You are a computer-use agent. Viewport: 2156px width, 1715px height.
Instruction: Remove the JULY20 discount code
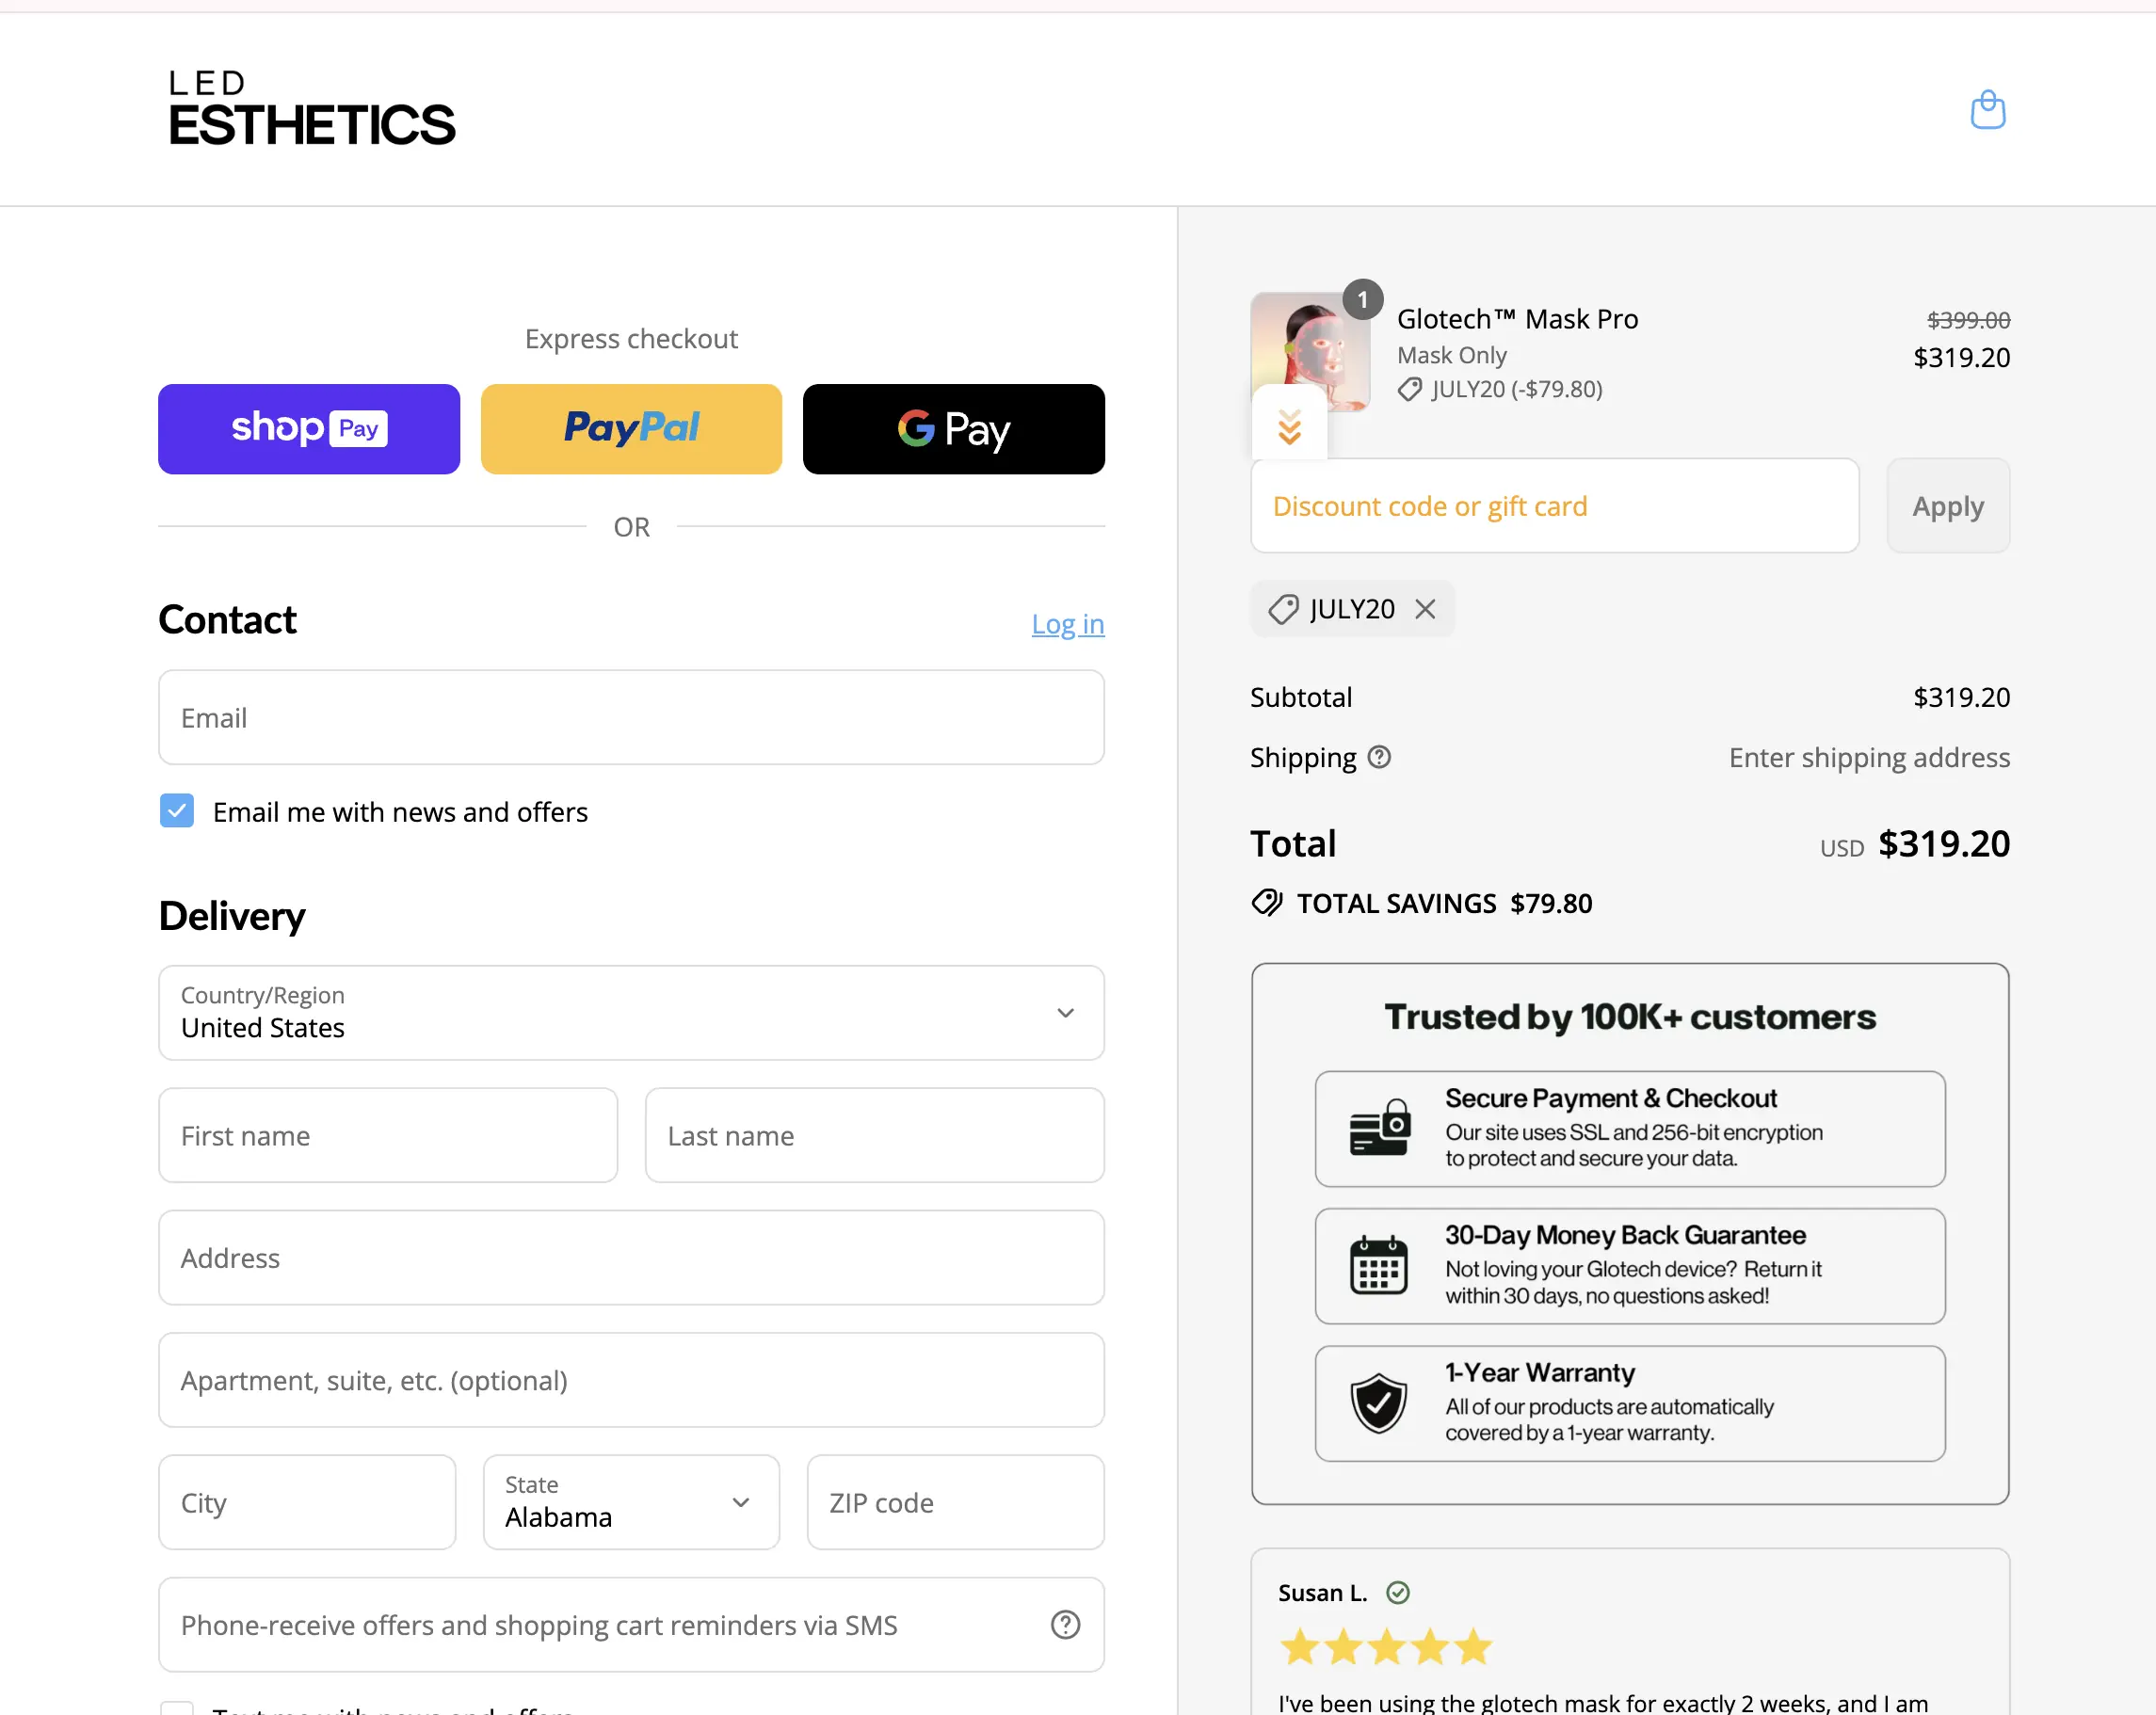[x=1425, y=609]
